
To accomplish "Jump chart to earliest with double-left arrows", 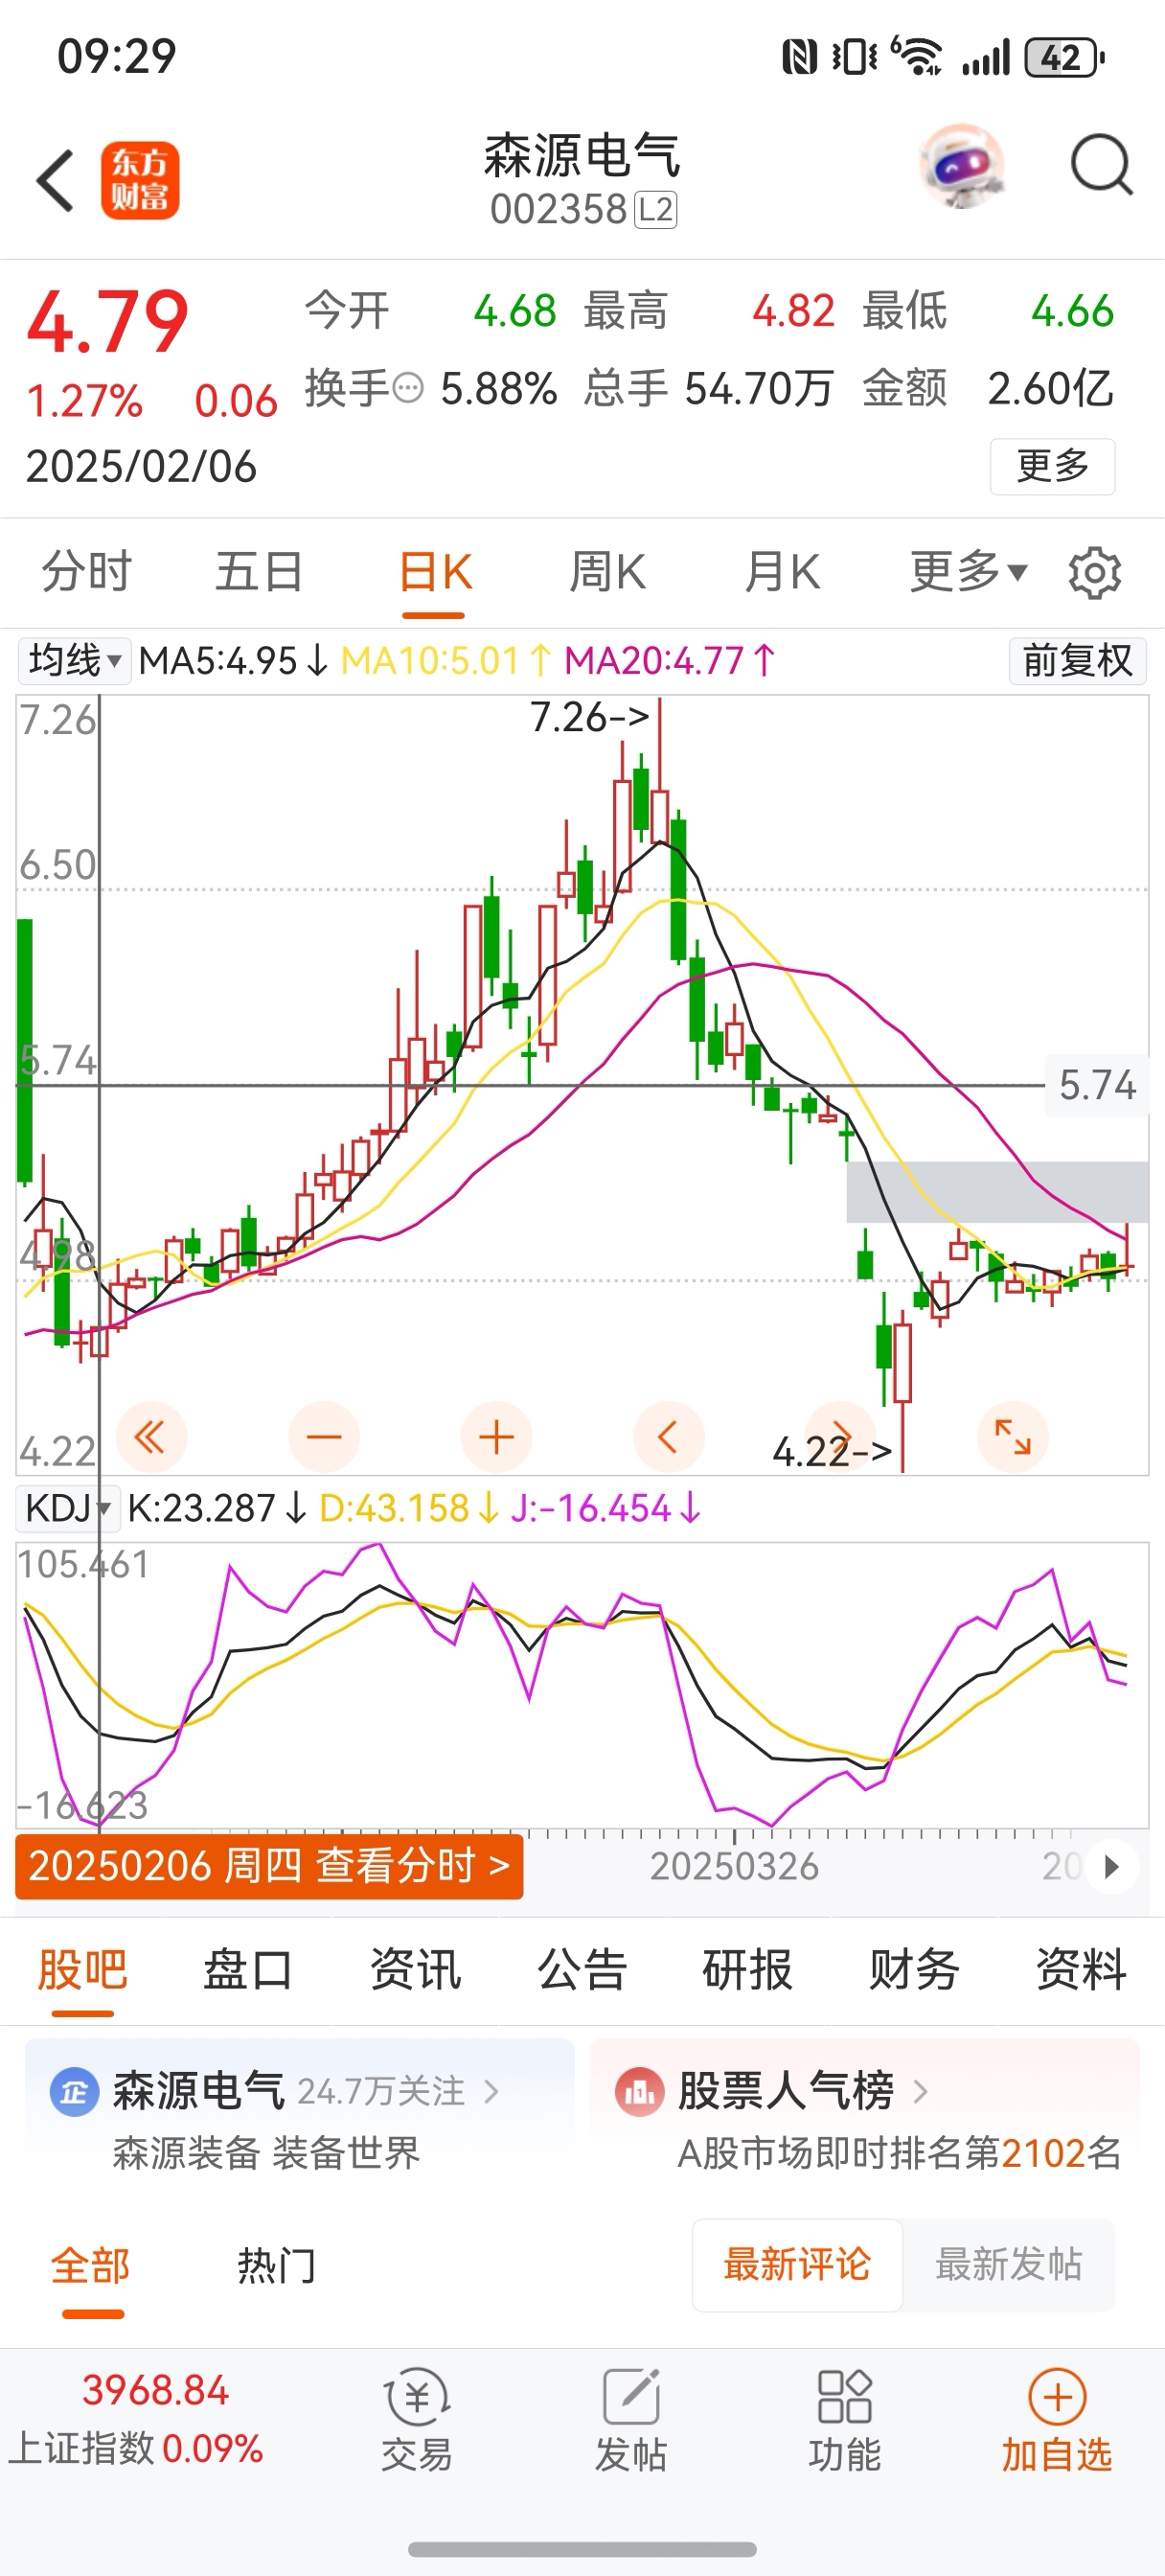I will 151,1438.
